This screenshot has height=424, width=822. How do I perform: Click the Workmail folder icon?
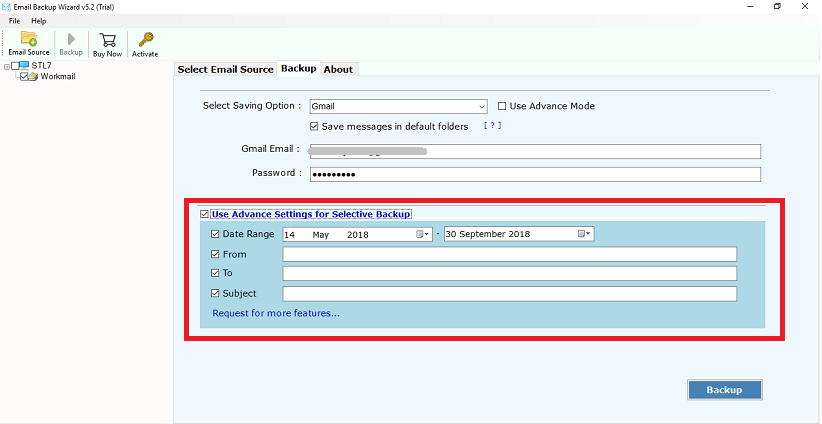coord(33,77)
